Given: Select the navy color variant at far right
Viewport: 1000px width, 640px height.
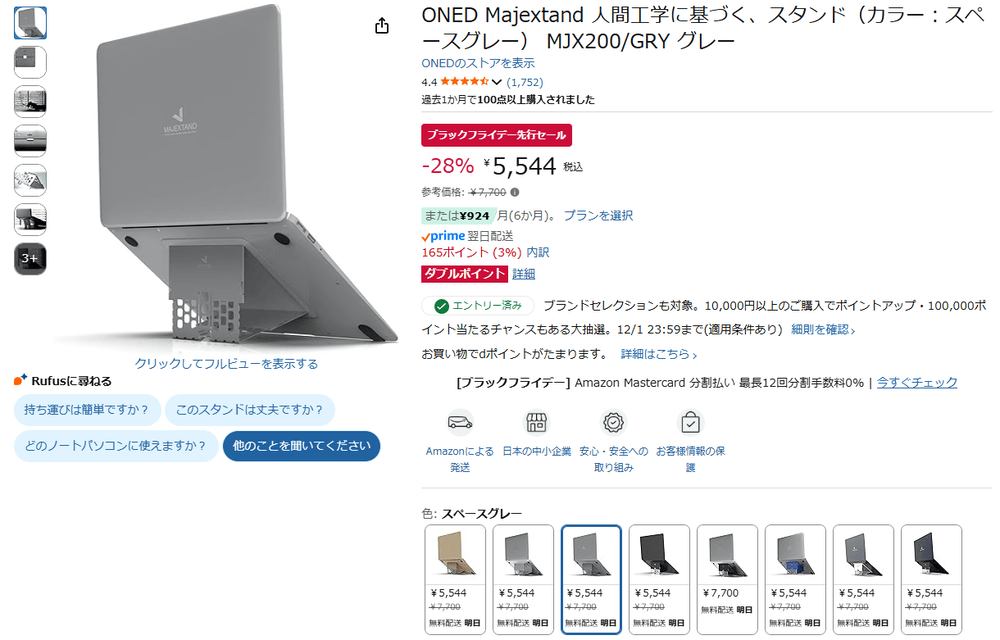Looking at the screenshot, I should point(931,579).
